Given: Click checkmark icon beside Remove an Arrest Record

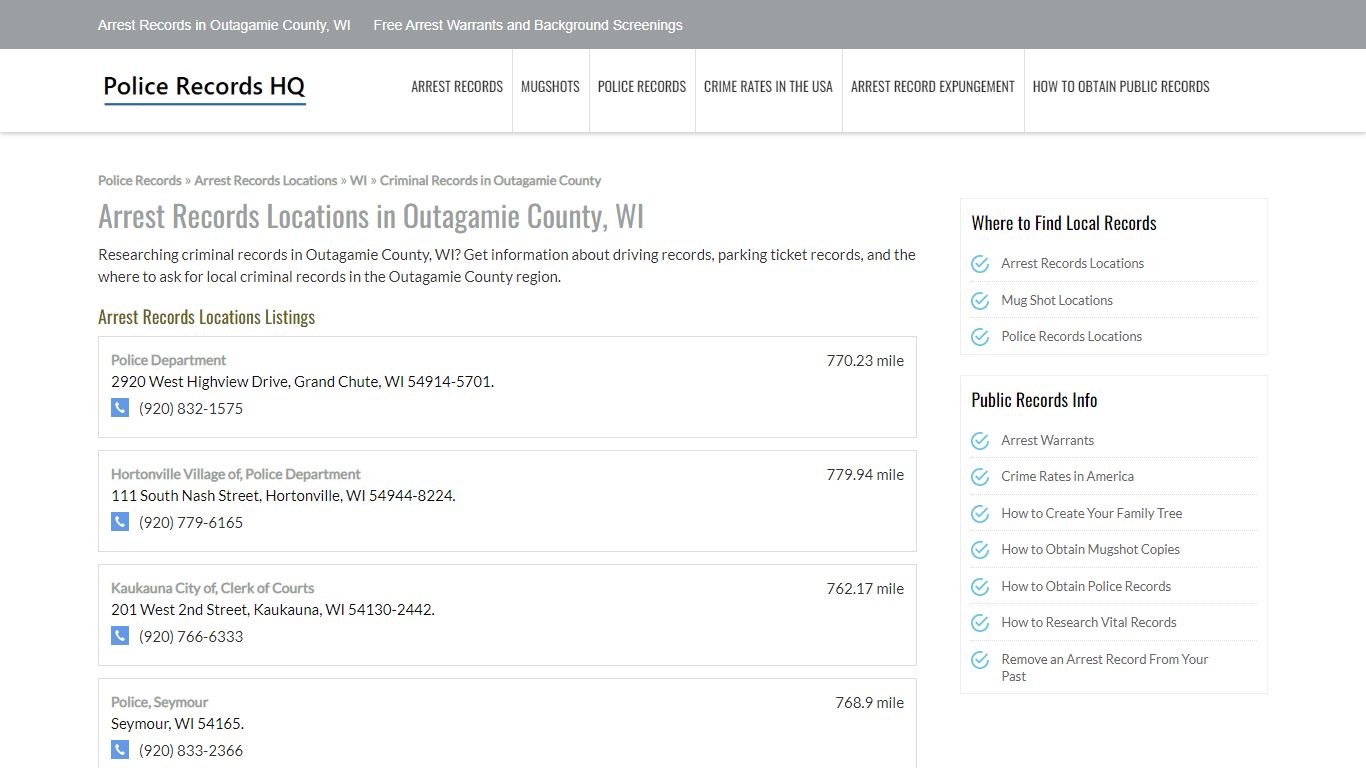Looking at the screenshot, I should 980,660.
